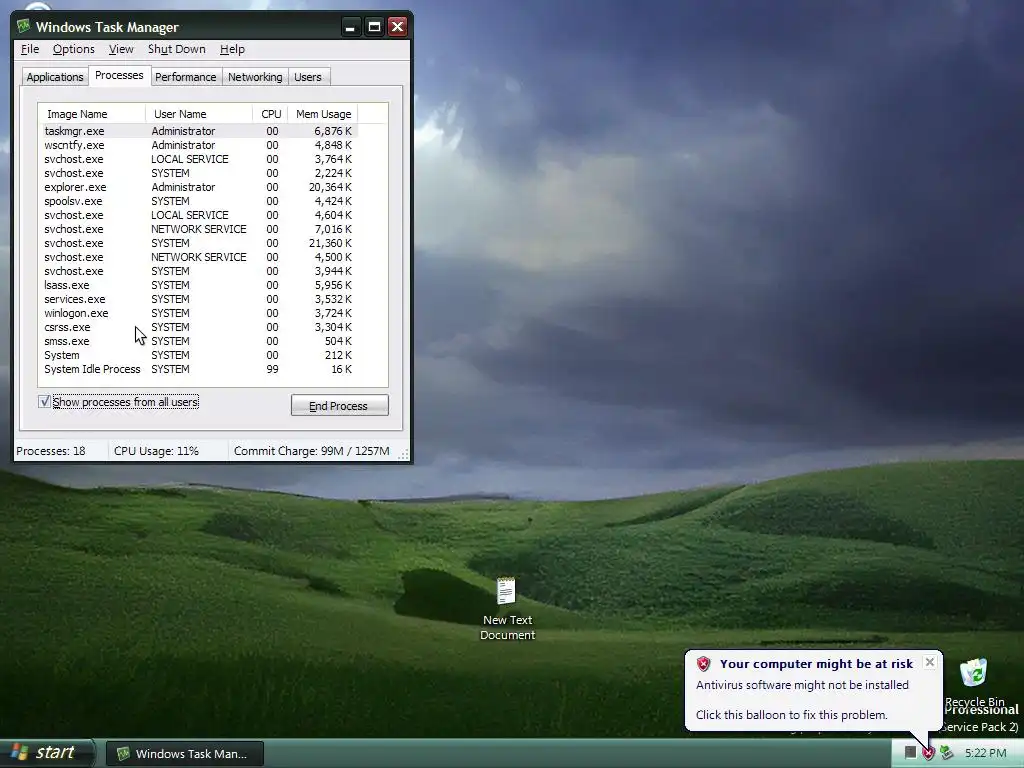Screen dimensions: 1024x768
Task: Select the Processes tab
Action: [119, 75]
